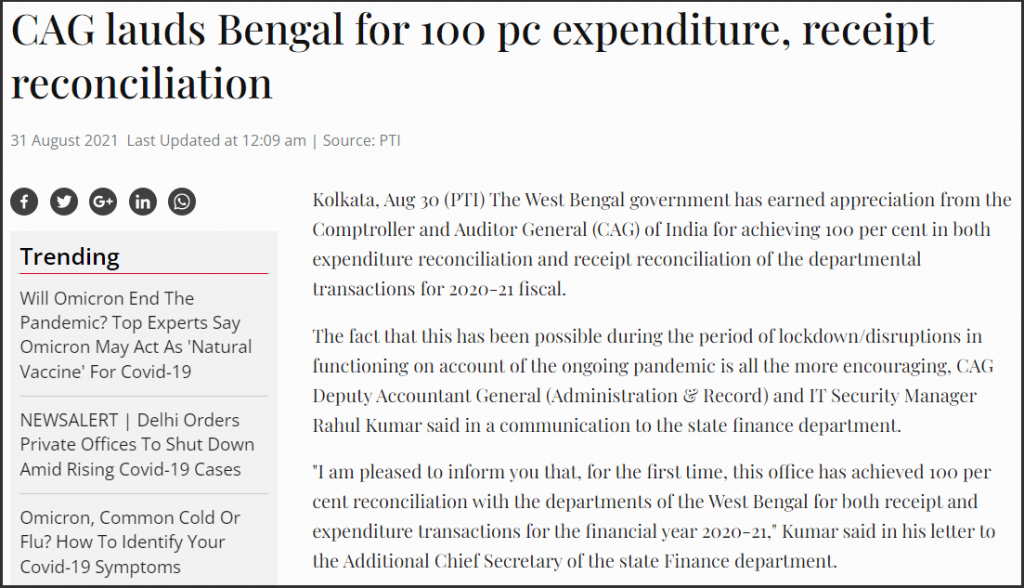Screen dimensions: 1024x588
Task: Open 'Will Omicron End The Pandemic' trending story
Action: pyautogui.click(x=136, y=335)
